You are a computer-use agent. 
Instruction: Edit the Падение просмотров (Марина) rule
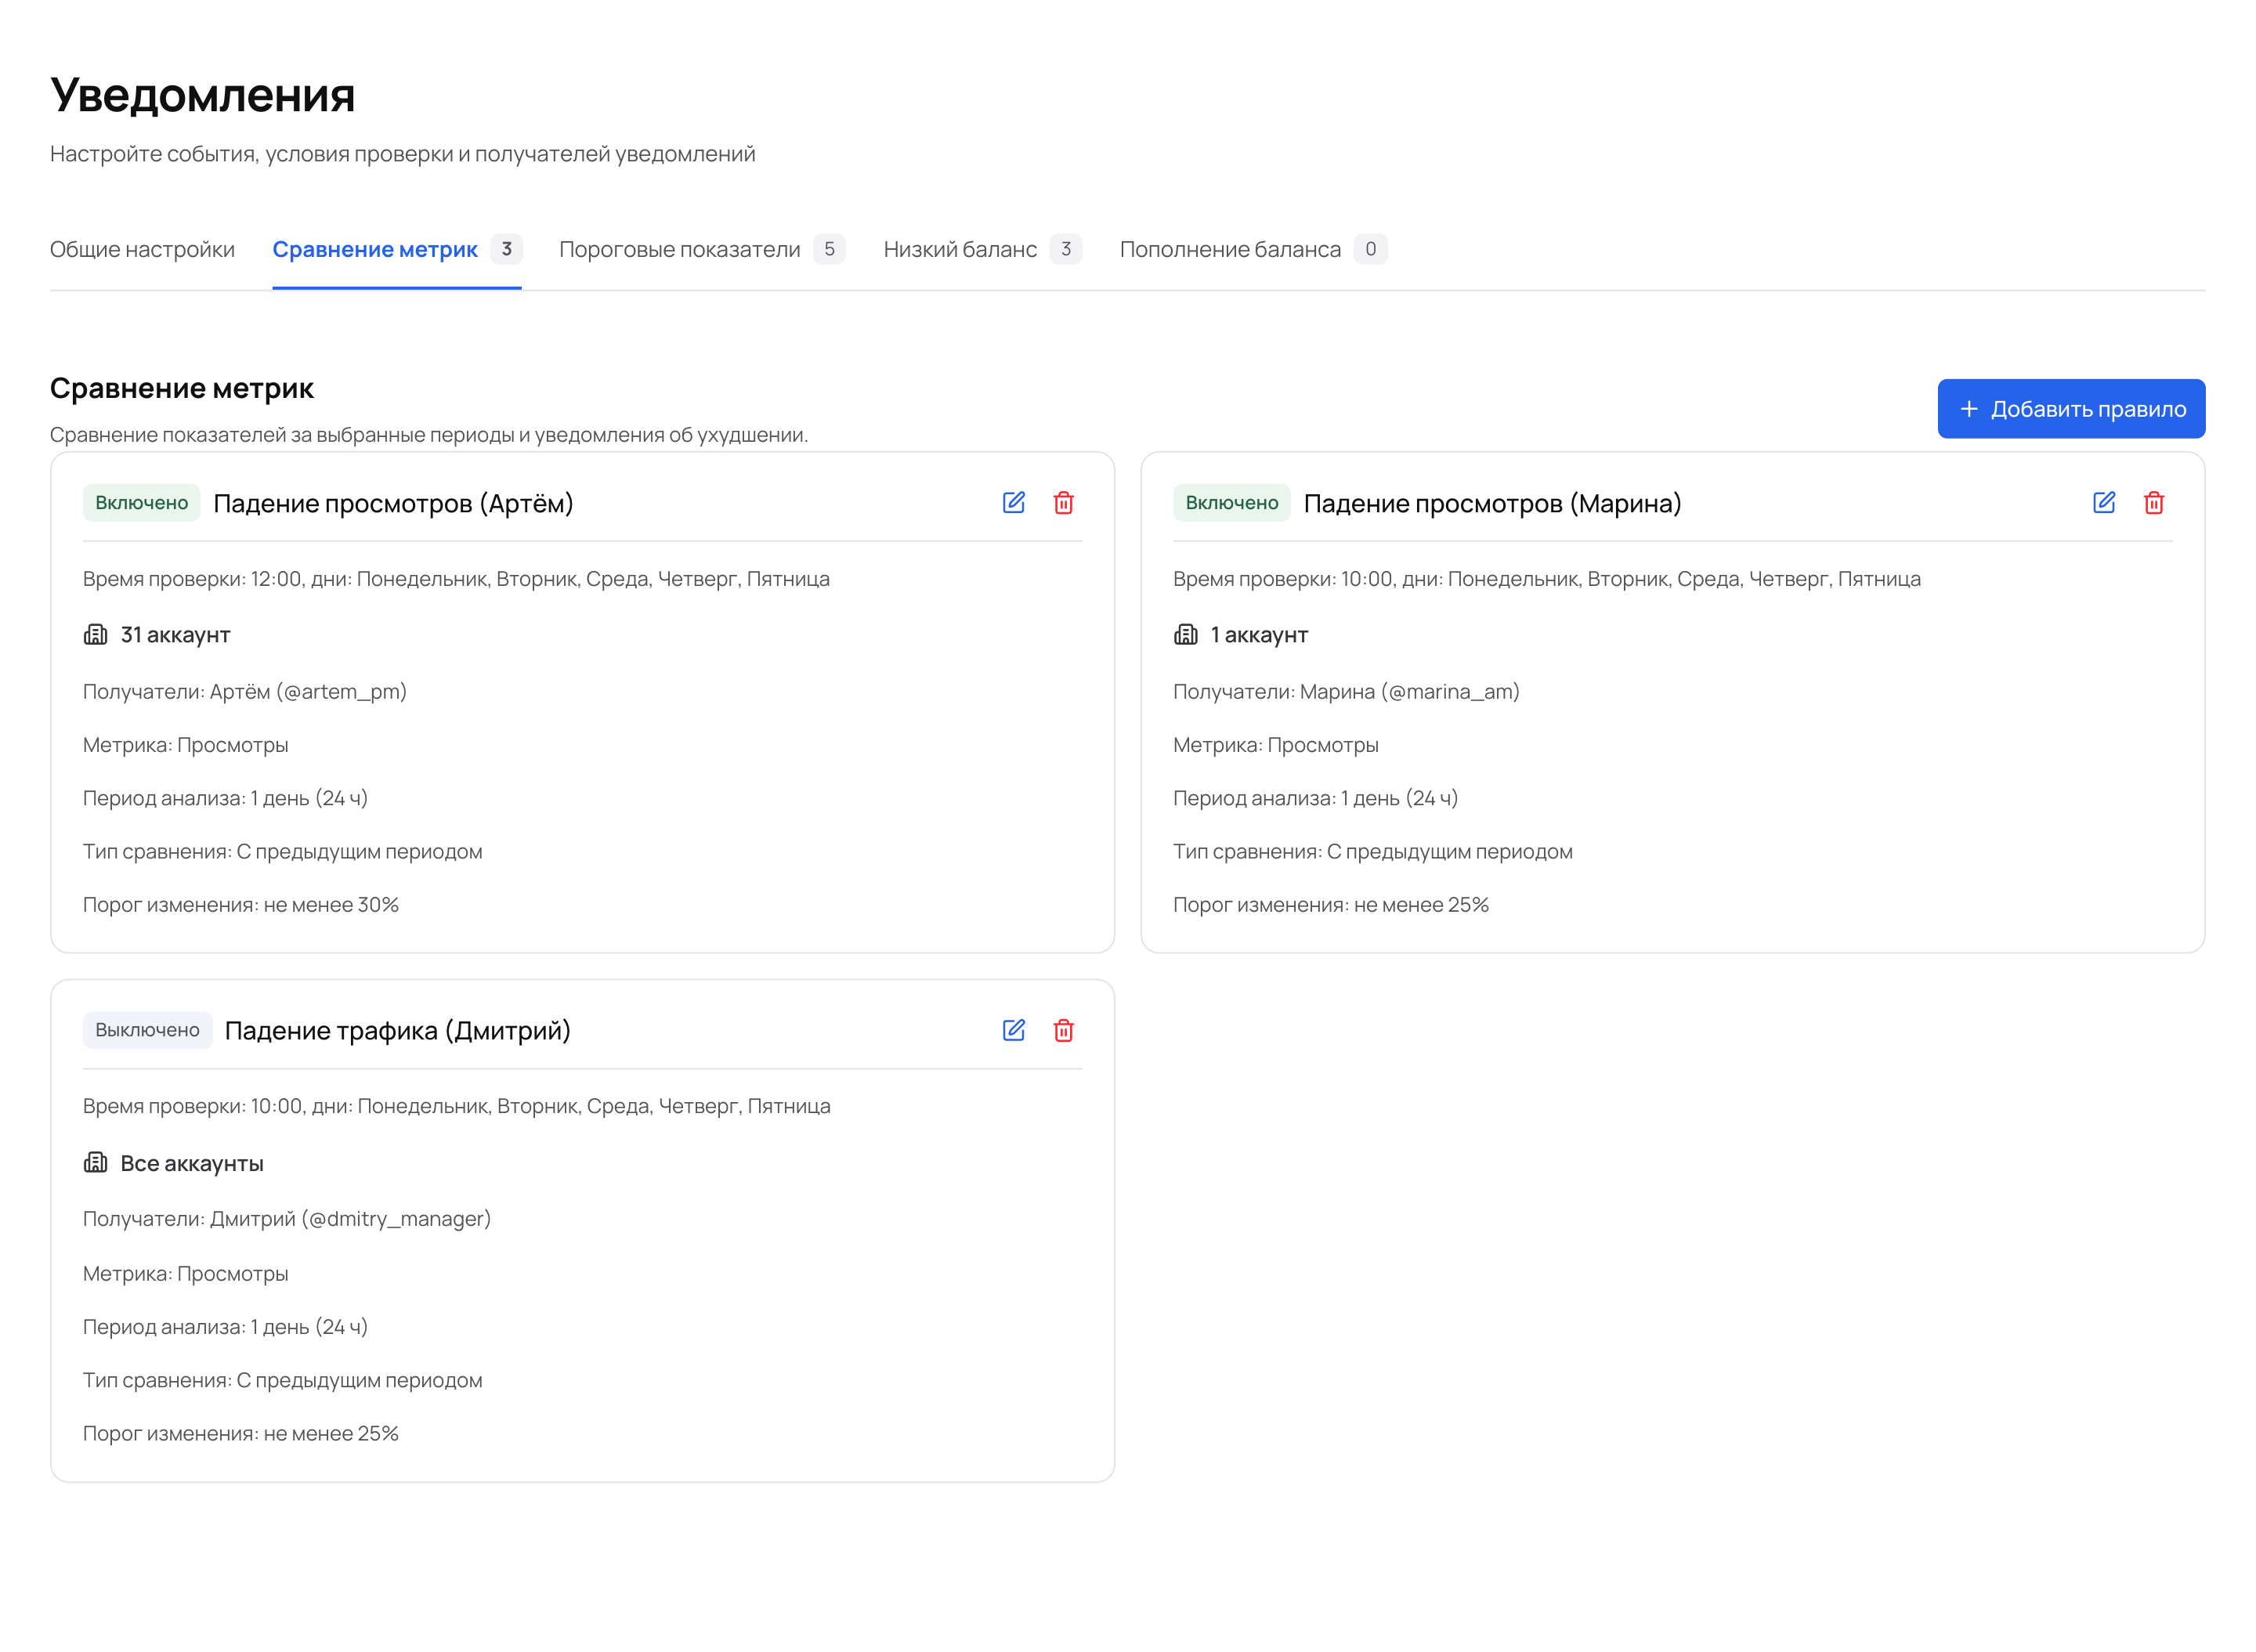(x=2103, y=503)
